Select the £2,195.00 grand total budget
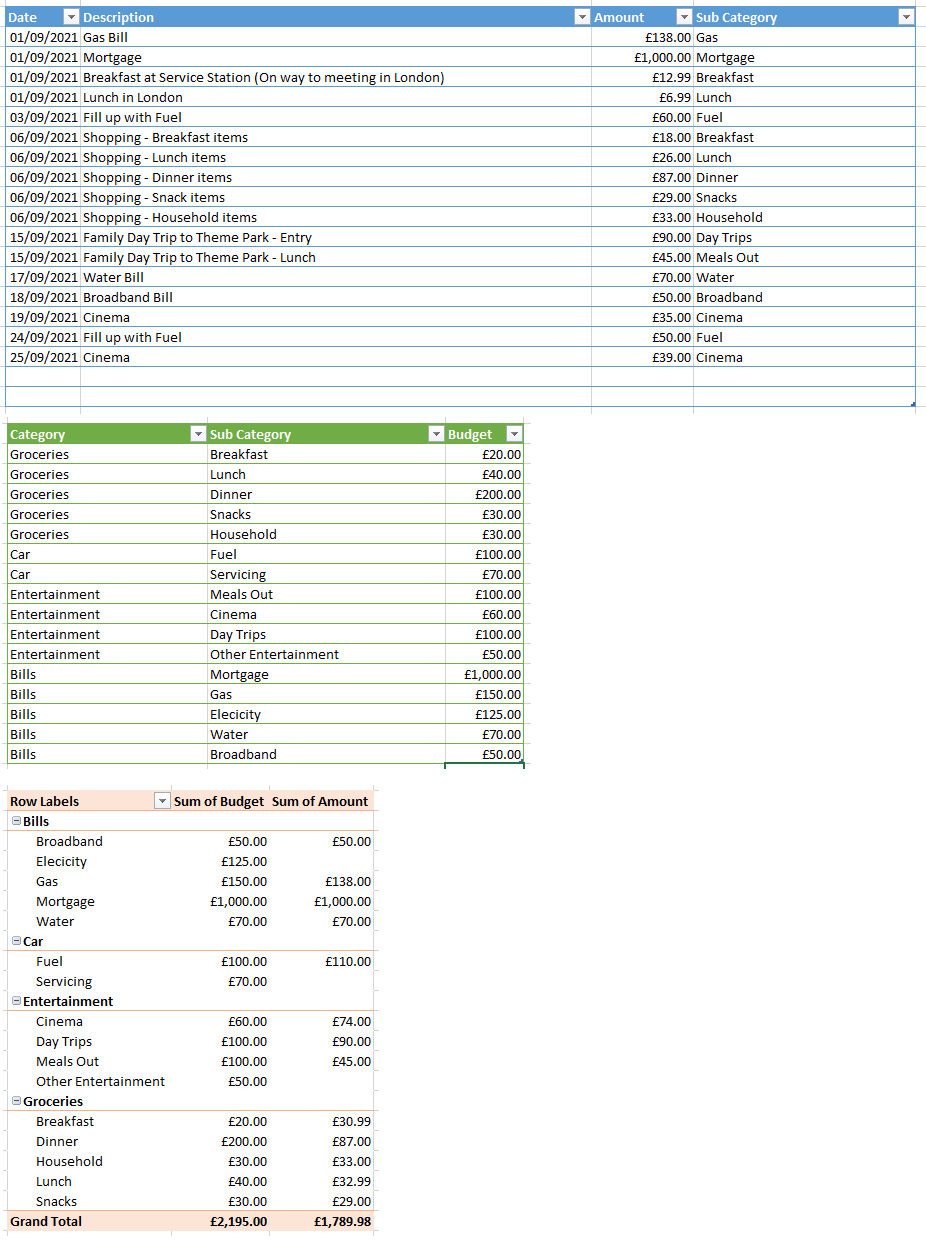Viewport: 926px width, 1240px height. 238,1221
